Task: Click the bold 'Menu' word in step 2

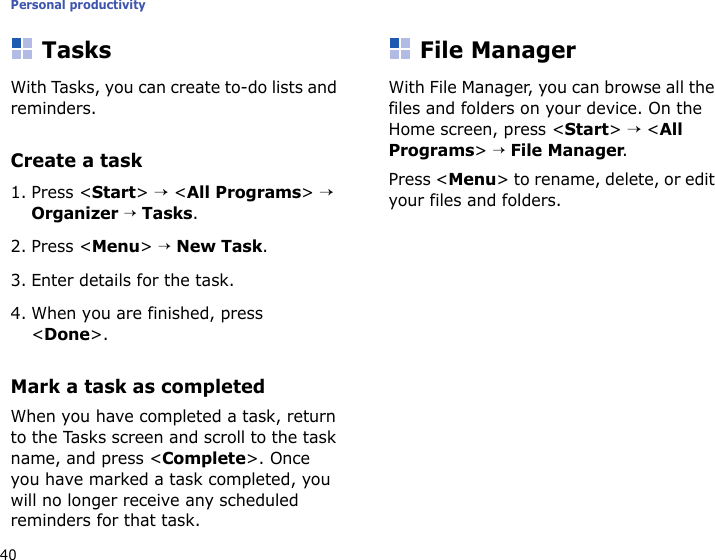Action: [x=115, y=246]
